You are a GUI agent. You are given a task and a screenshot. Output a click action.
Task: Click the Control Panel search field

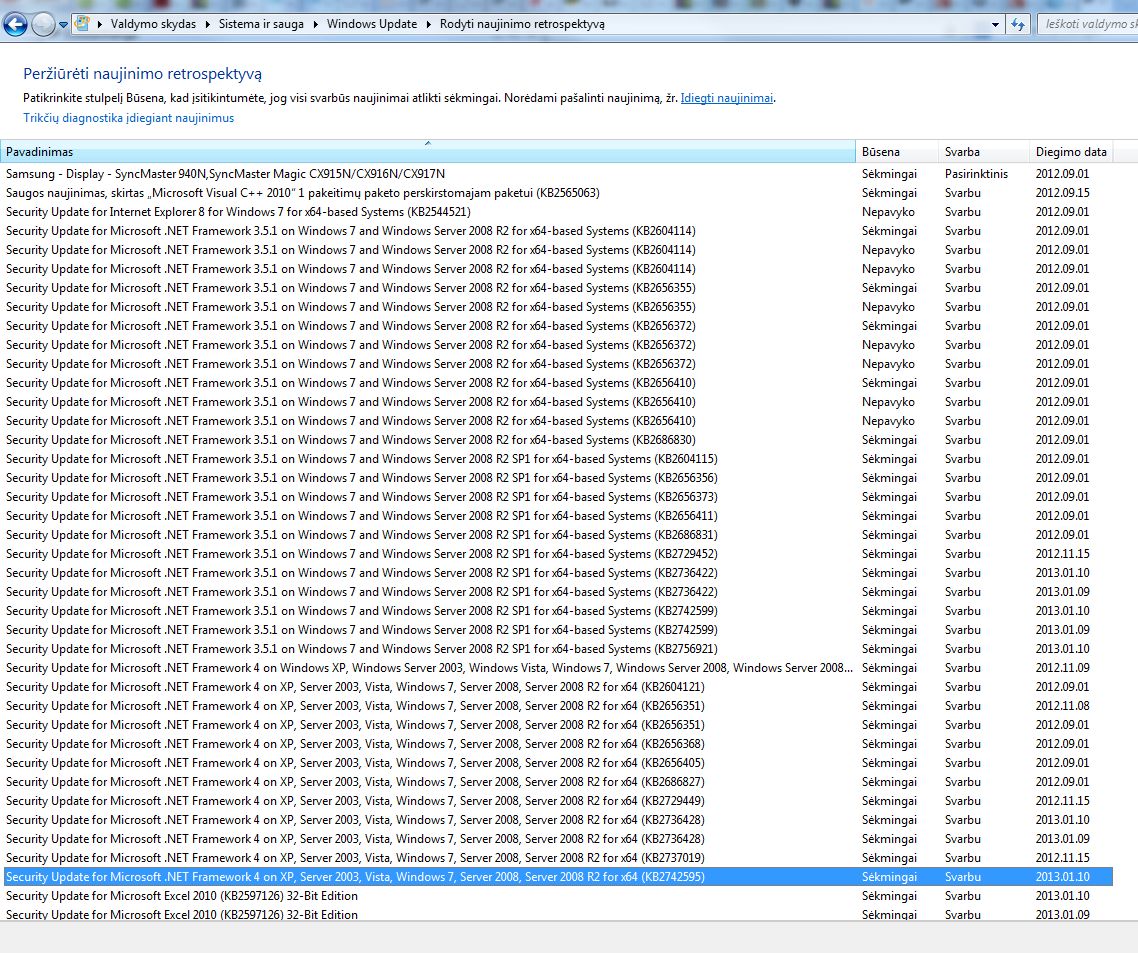[1090, 24]
